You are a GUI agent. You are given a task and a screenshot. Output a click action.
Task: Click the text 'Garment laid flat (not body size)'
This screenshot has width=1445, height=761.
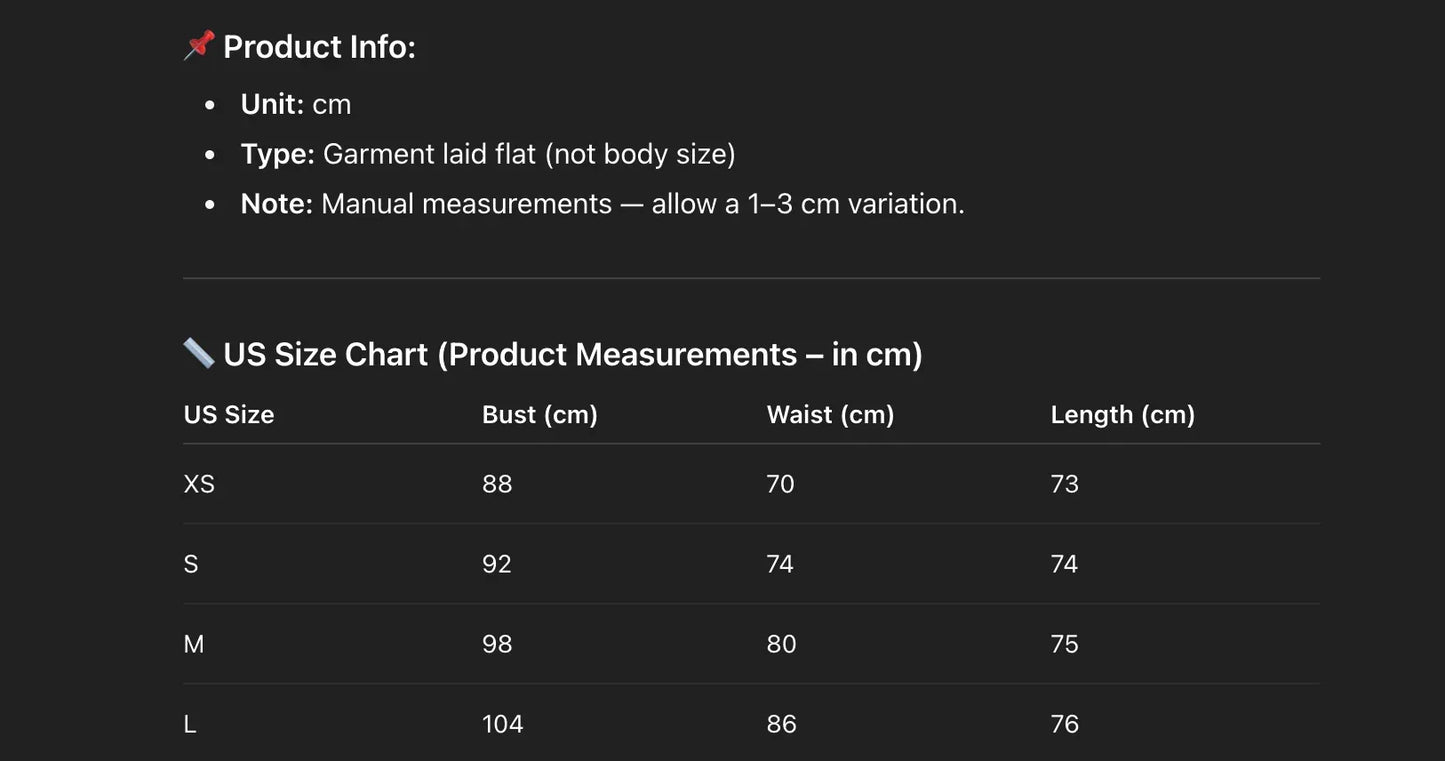(x=529, y=154)
